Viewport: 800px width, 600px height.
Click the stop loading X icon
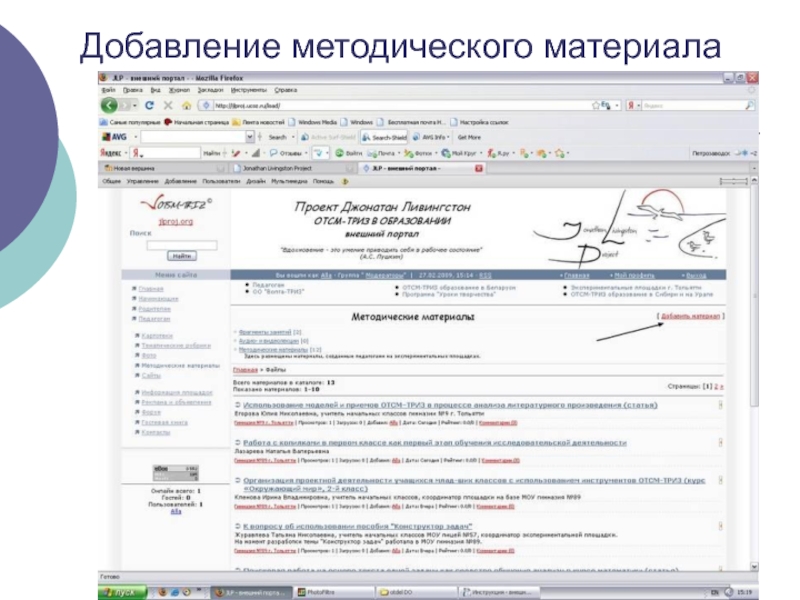click(168, 106)
